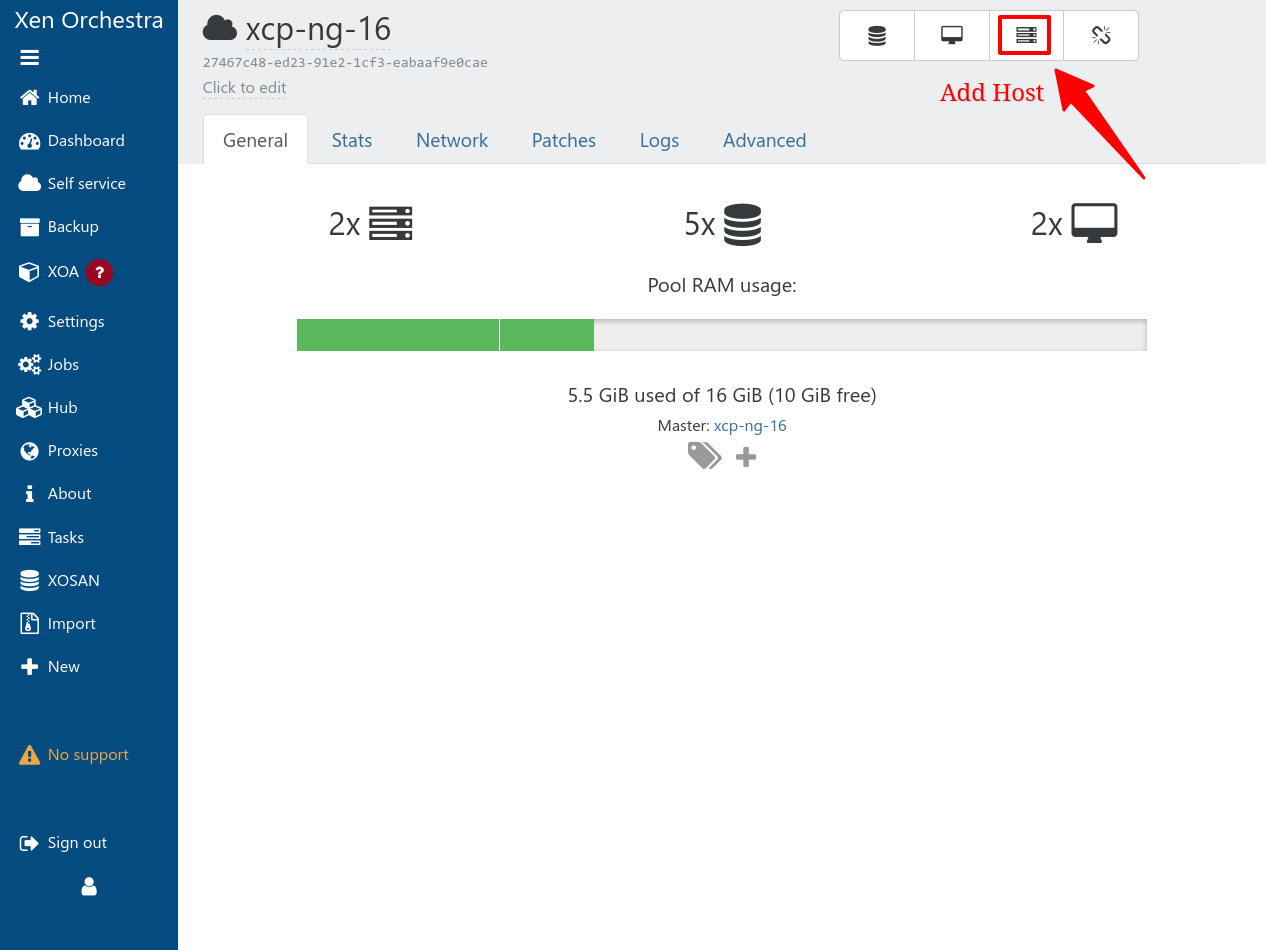Edit the description via Click to edit
1266x950 pixels.
coord(245,88)
